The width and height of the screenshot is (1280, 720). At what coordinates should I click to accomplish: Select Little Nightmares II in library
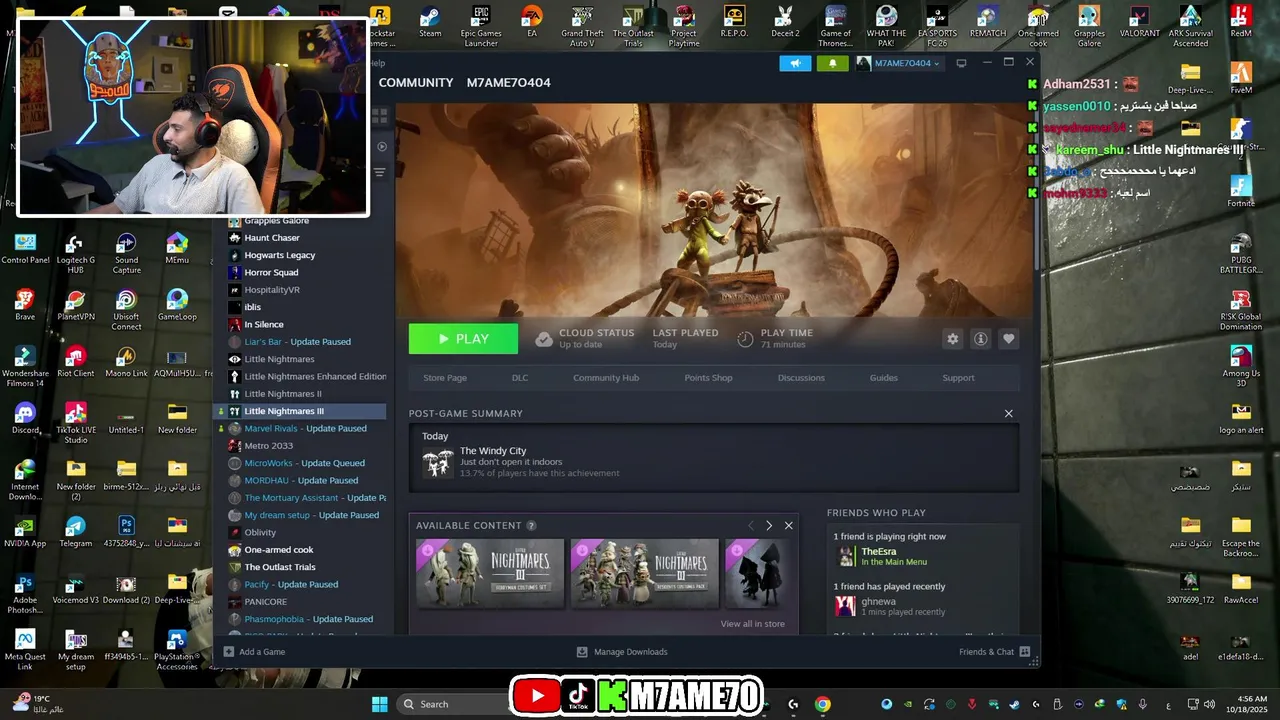click(x=300, y=394)
